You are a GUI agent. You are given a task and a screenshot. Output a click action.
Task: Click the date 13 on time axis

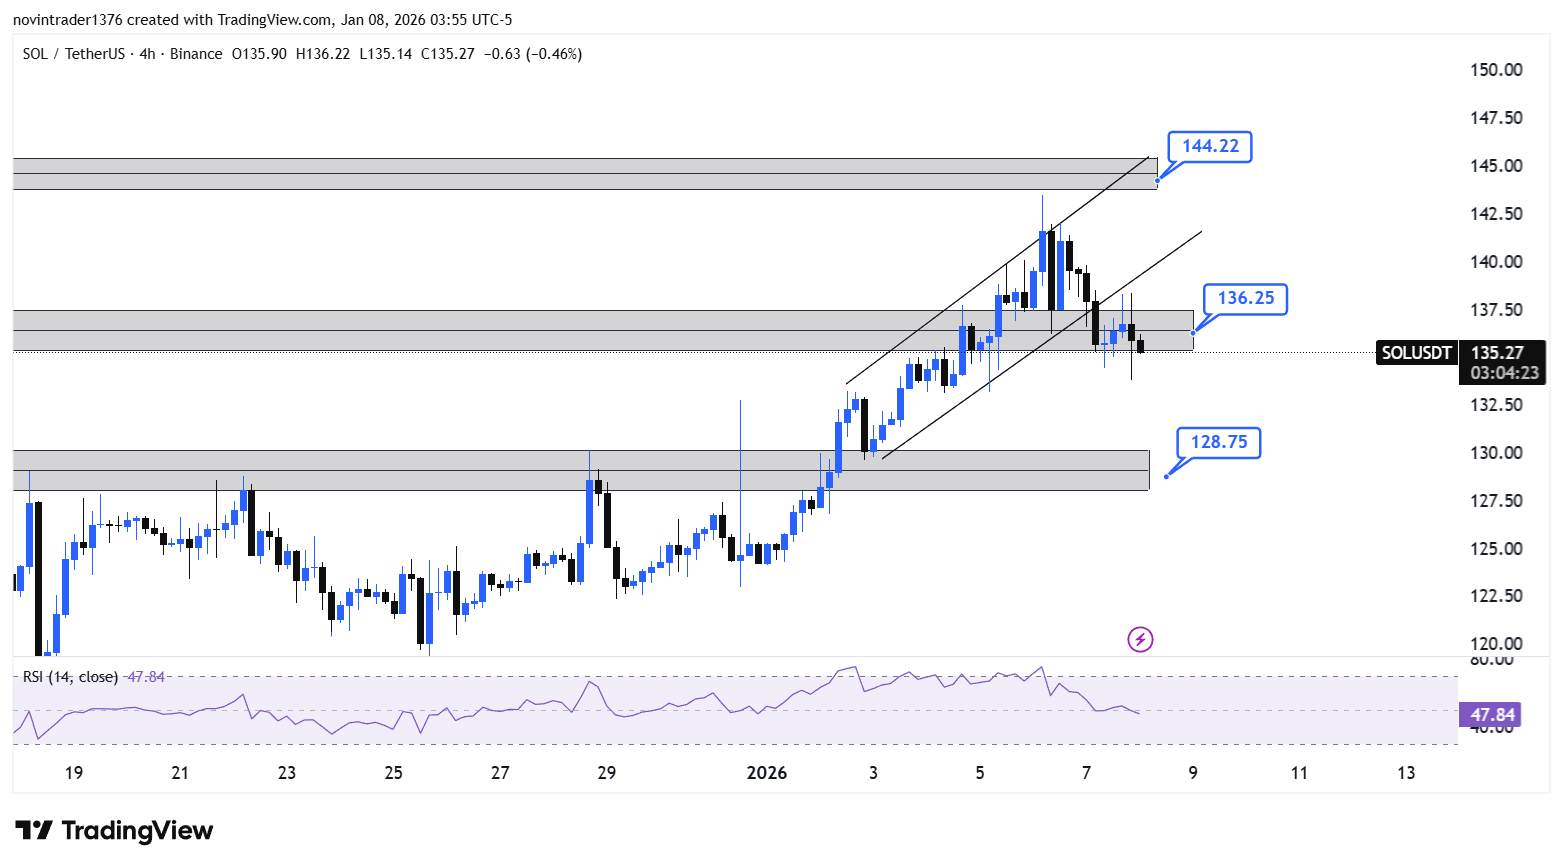pos(1406,773)
